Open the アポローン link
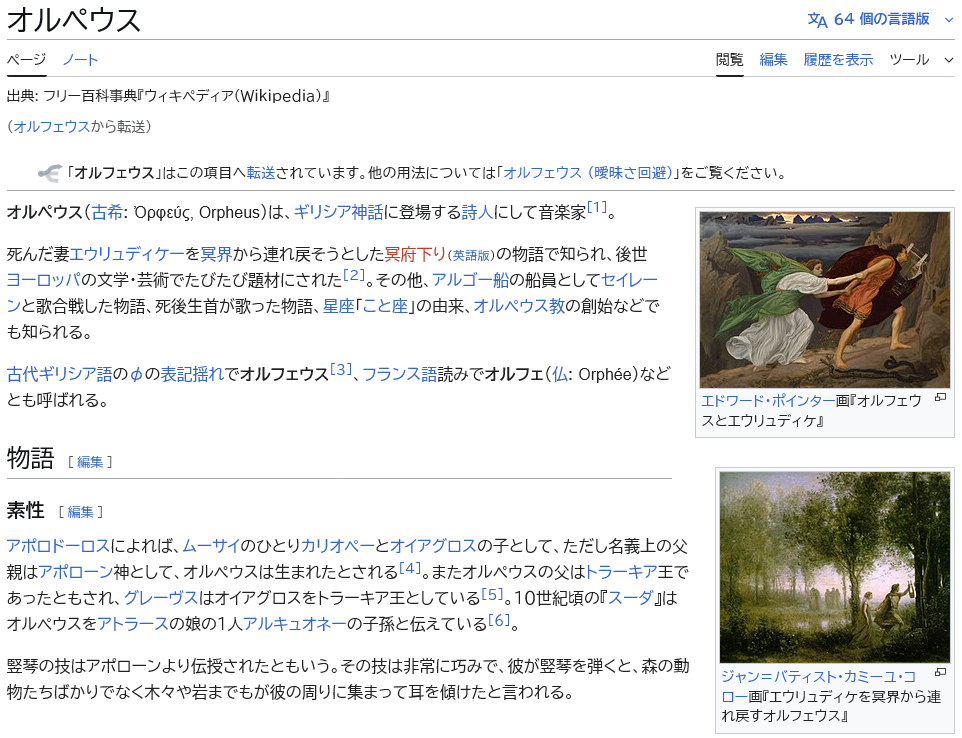This screenshot has height=738, width=962. [x=75, y=572]
